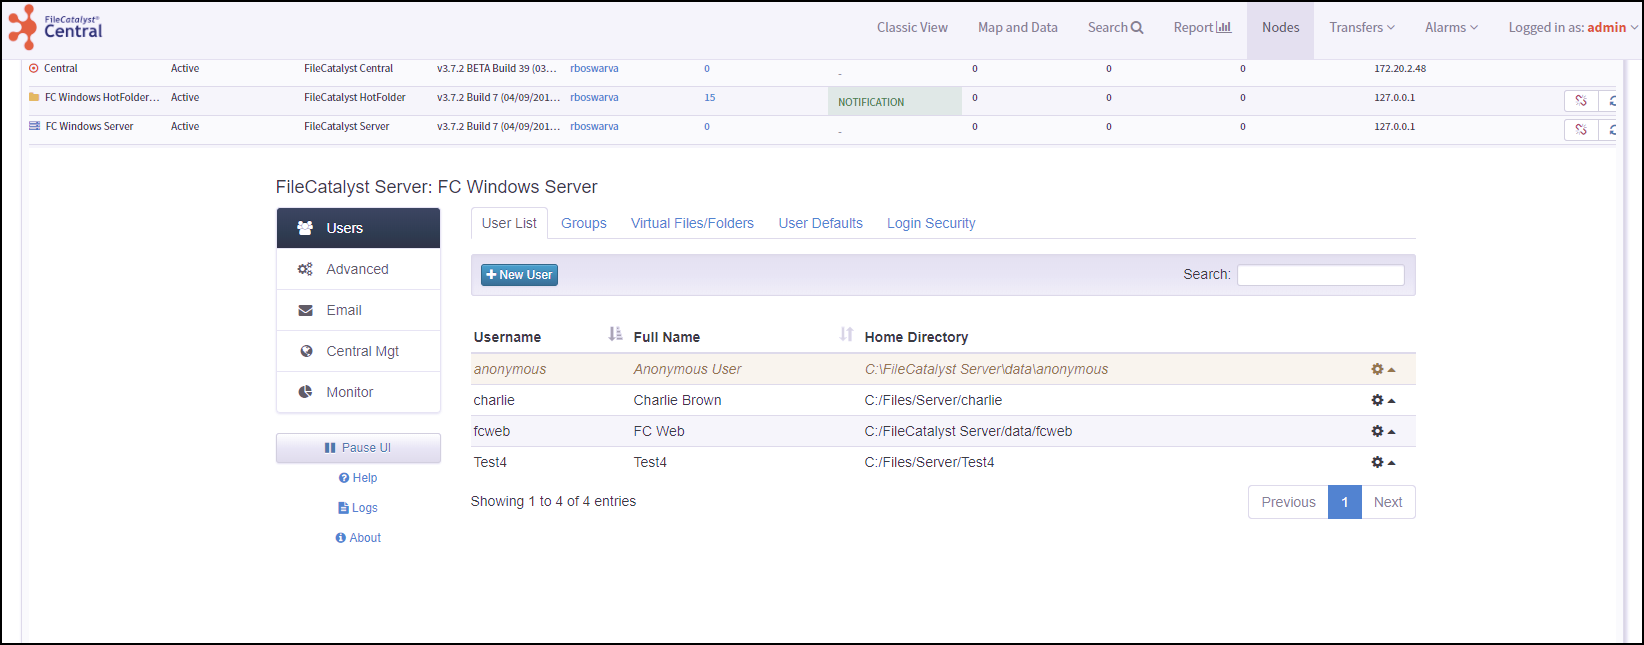Sort by Username column sort icon

point(615,334)
